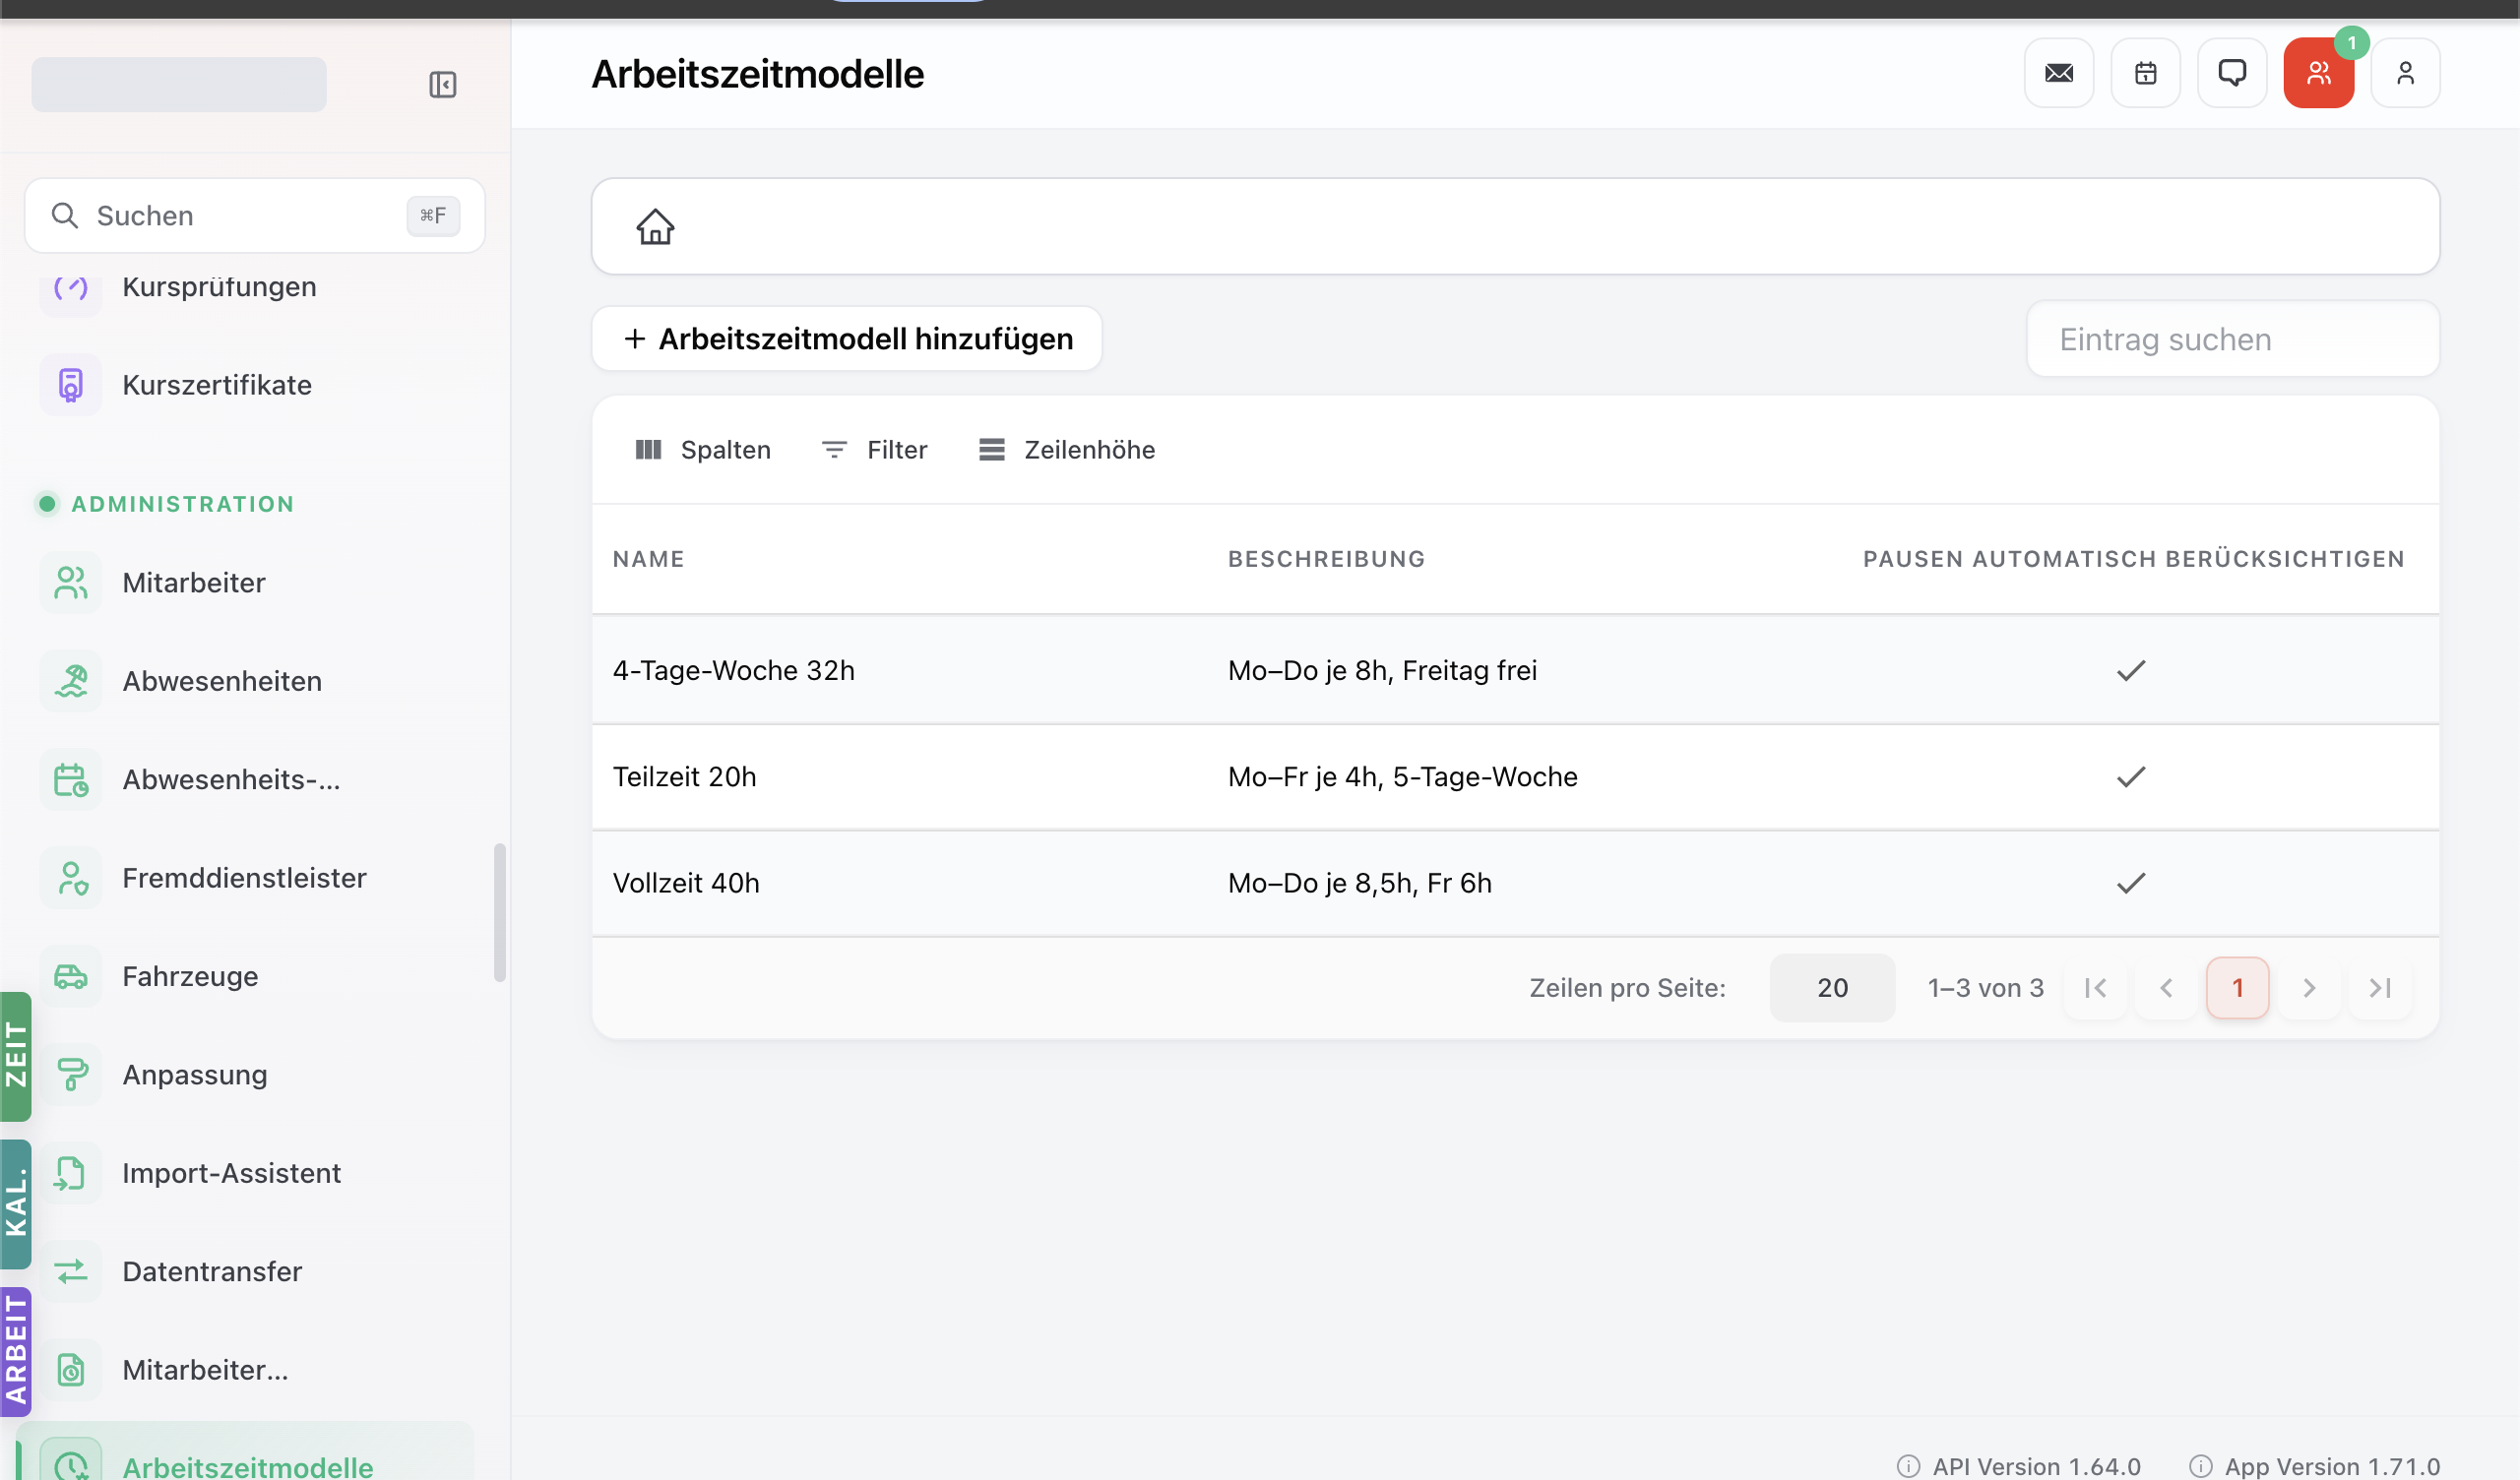Go to first page of table
Viewport: 2520px width, 1480px height.
pos(2094,988)
